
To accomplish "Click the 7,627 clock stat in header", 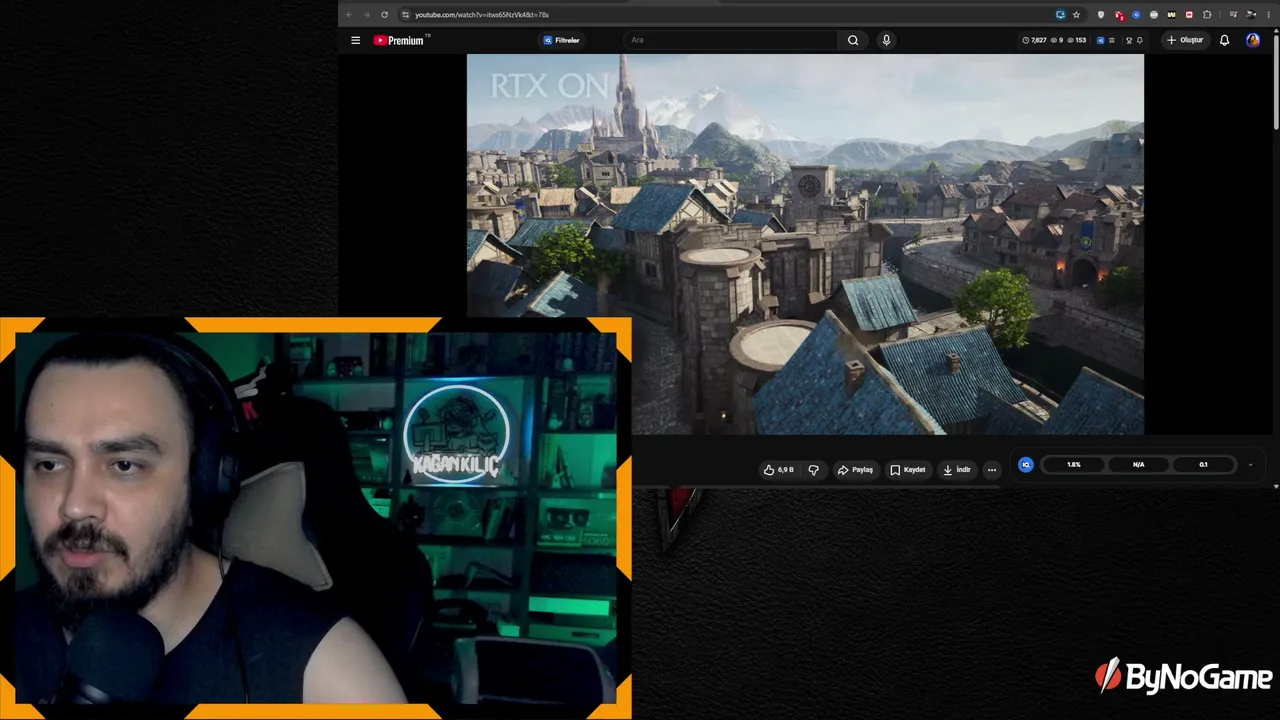I will point(1034,40).
